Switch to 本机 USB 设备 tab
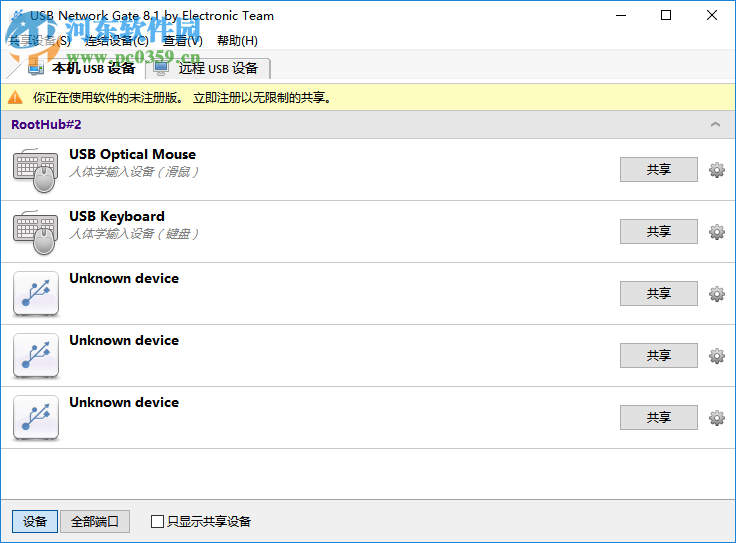 pos(82,69)
